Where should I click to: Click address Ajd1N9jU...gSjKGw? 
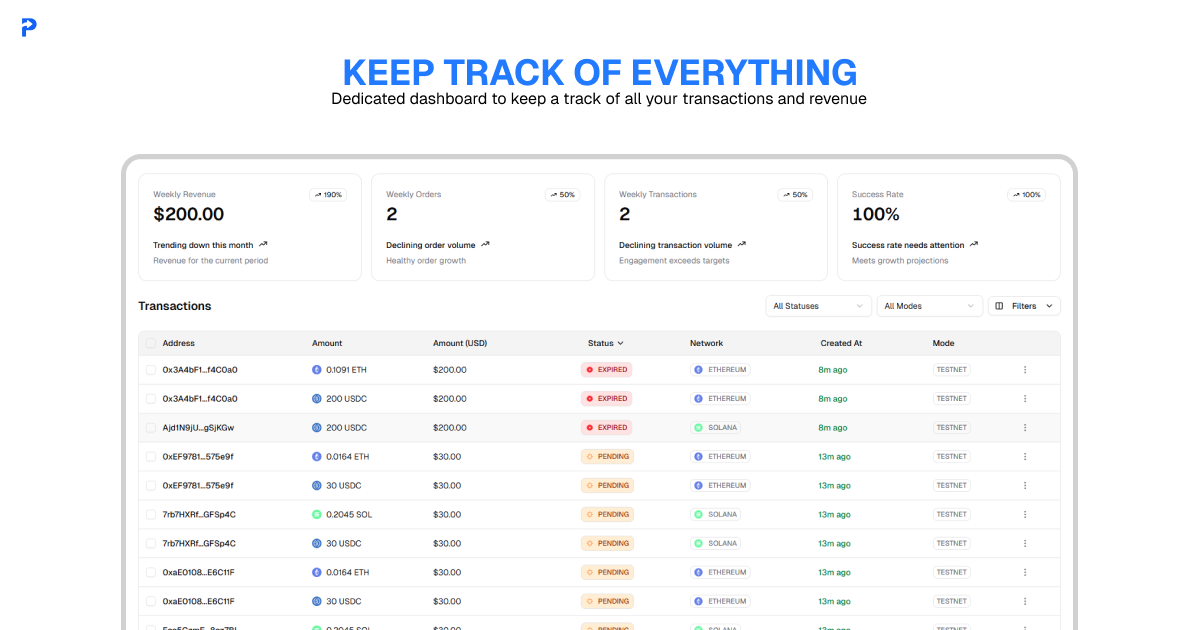pyautogui.click(x=198, y=428)
